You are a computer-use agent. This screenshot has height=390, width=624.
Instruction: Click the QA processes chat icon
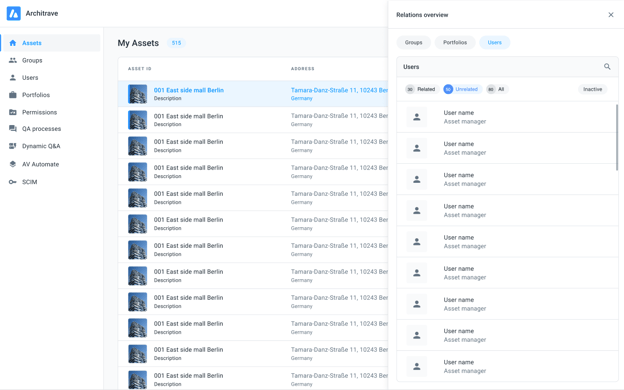(x=13, y=129)
